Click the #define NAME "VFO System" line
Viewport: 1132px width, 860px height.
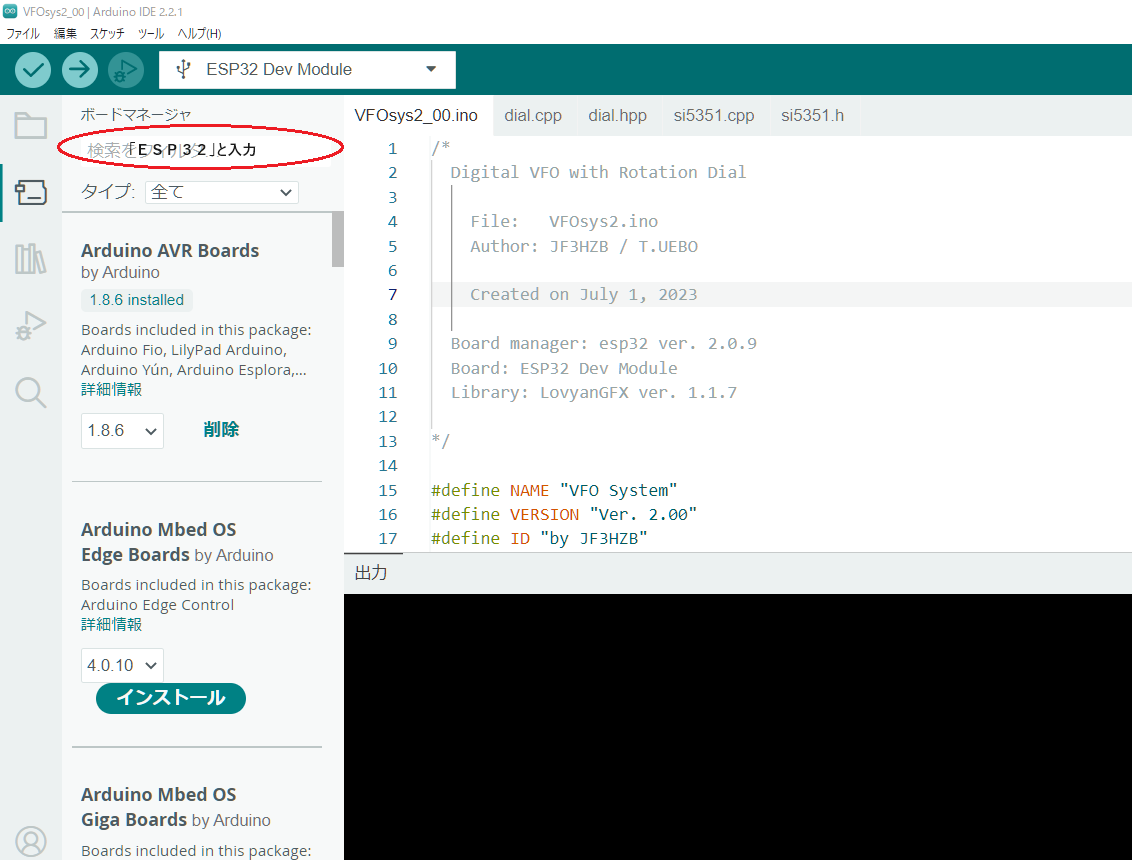click(x=554, y=490)
